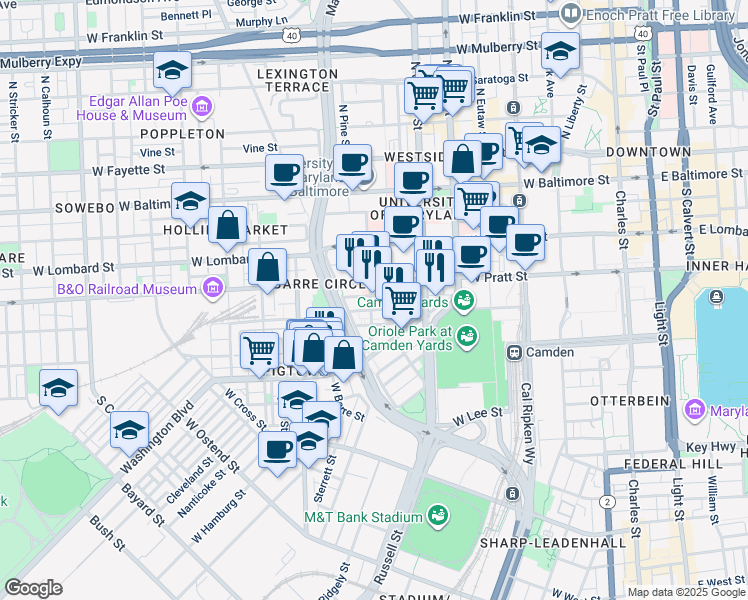Click the B&O Railroad Museum label
748x600 pixels.
[x=127, y=289]
